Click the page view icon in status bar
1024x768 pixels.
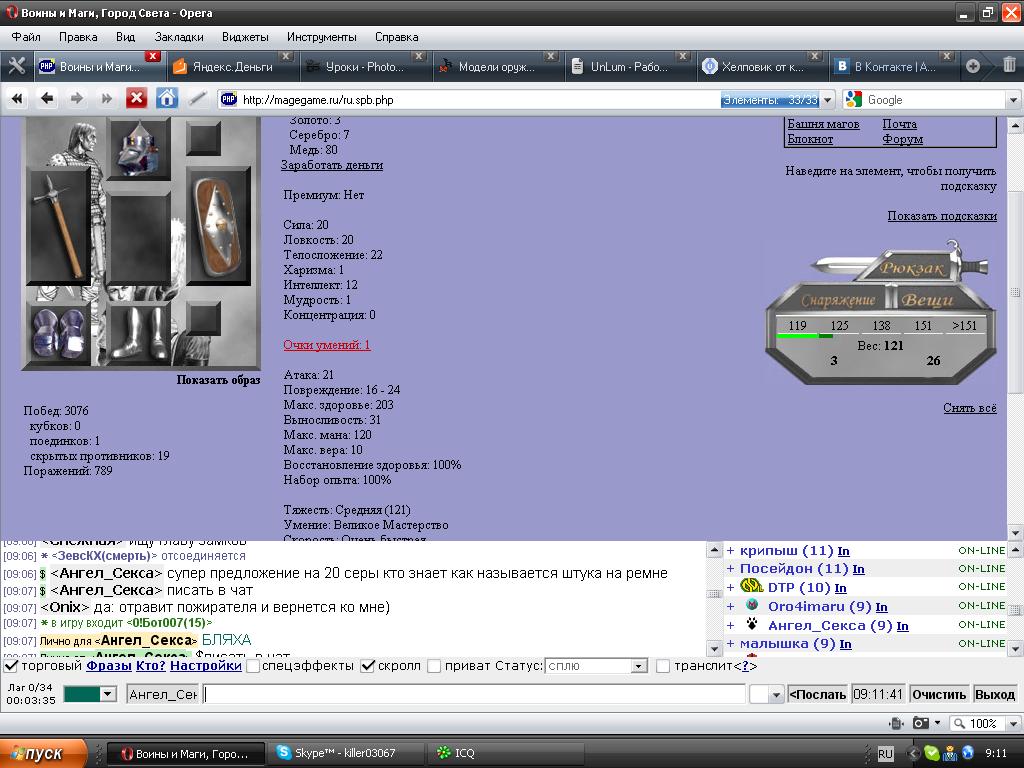click(x=896, y=723)
